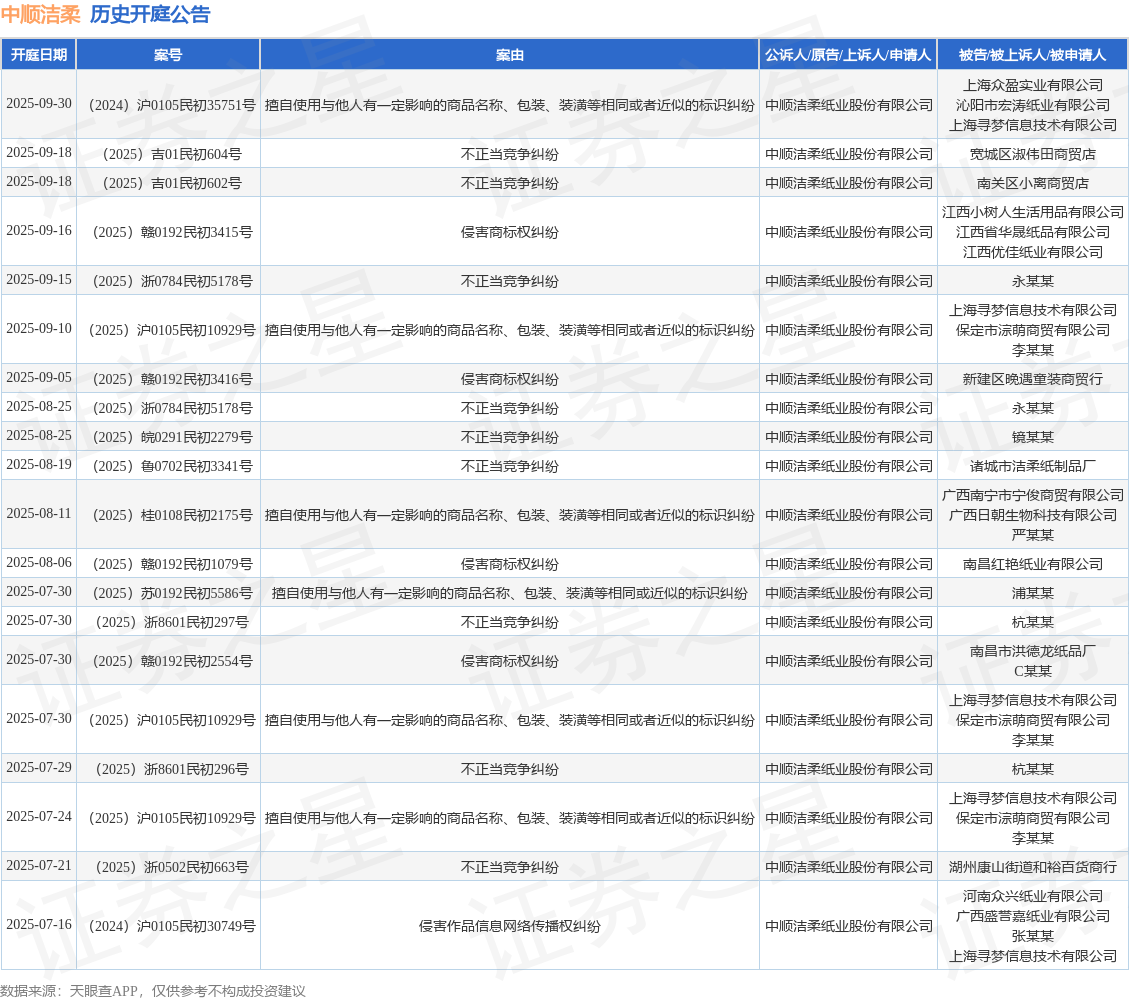The width and height of the screenshot is (1129, 1000).
Task: Select date cell 2025-07-24
Action: (x=39, y=816)
